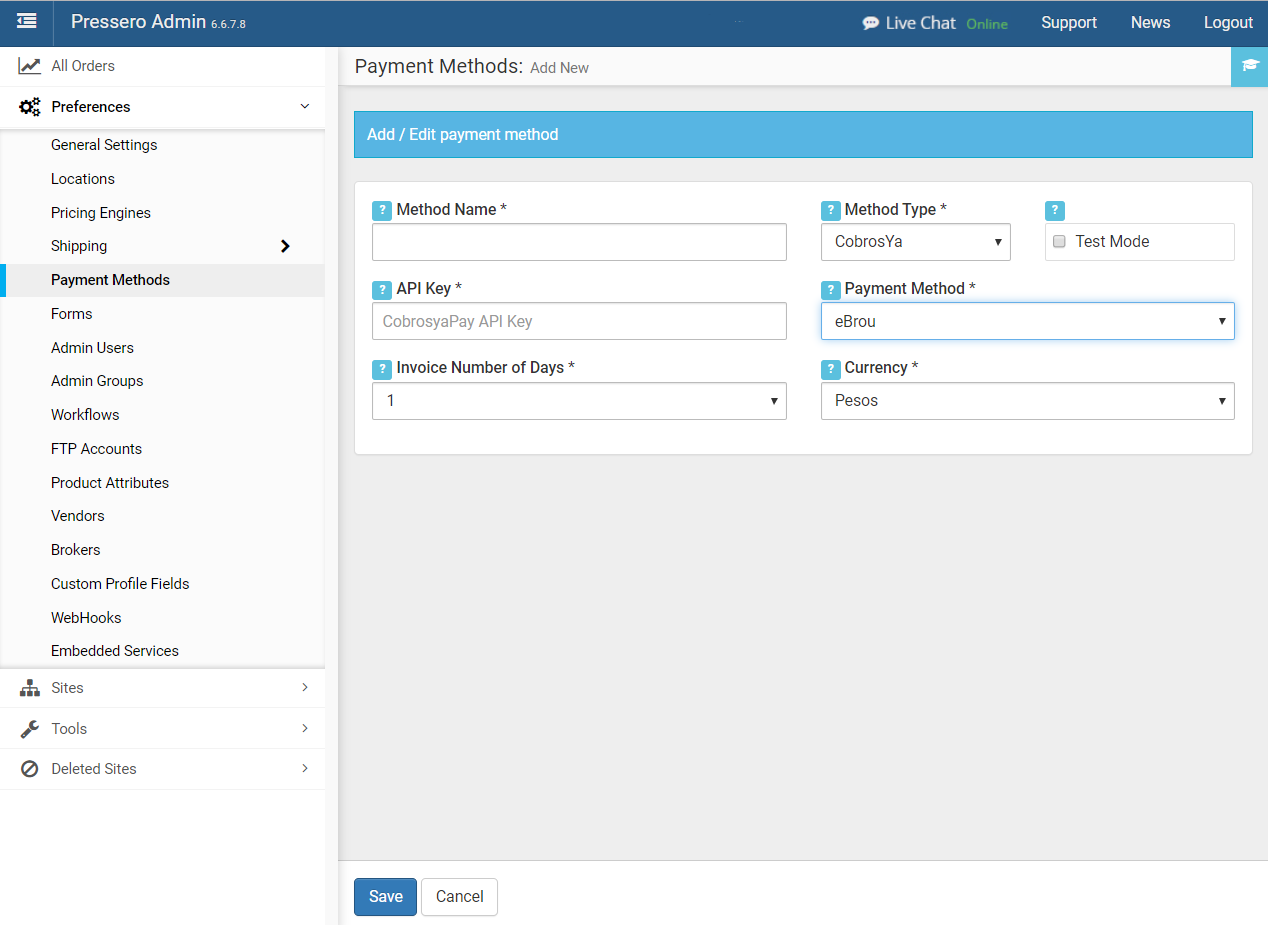
Task: Toggle the sidebar menu hamburger icon
Action: 27,21
